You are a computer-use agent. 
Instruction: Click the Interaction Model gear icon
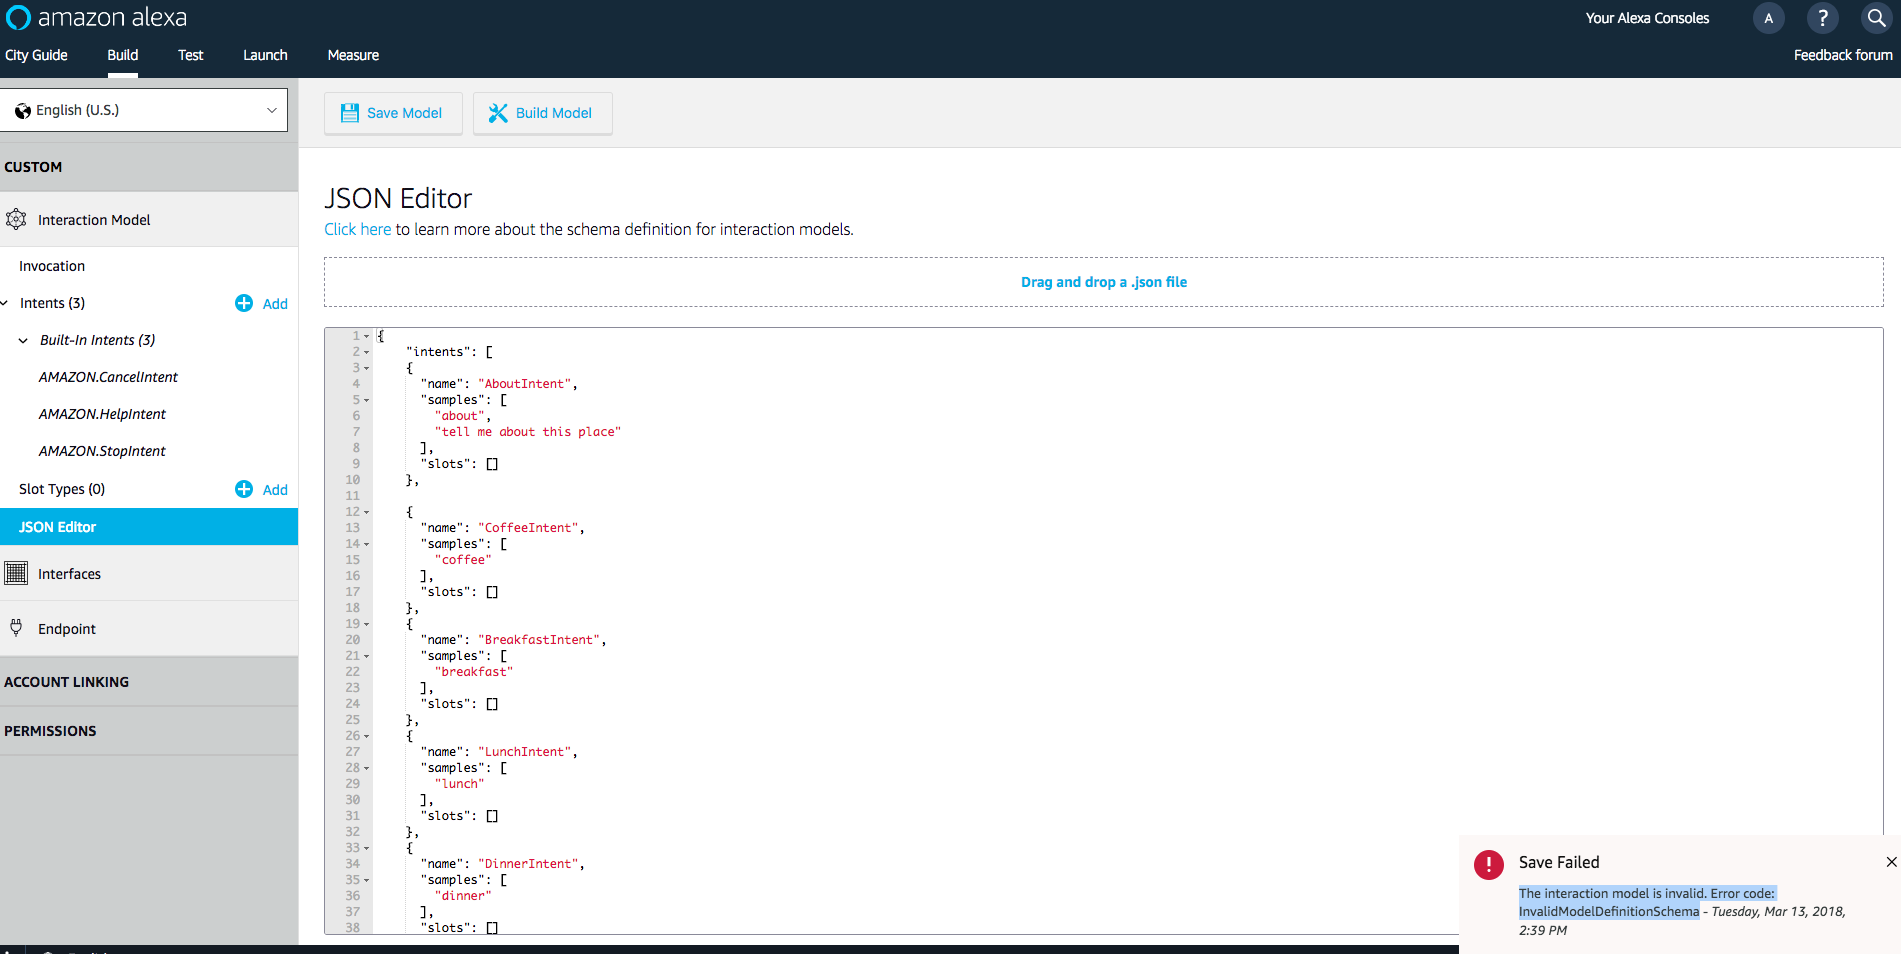[16, 219]
